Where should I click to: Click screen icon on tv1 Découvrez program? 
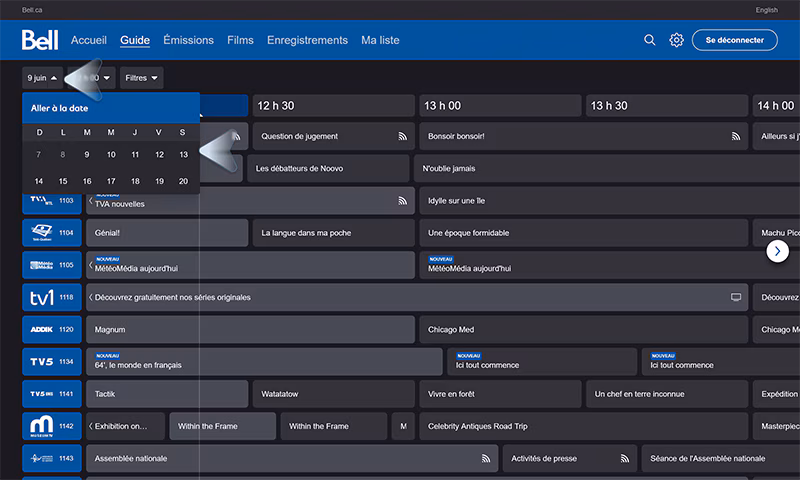[x=736, y=297]
